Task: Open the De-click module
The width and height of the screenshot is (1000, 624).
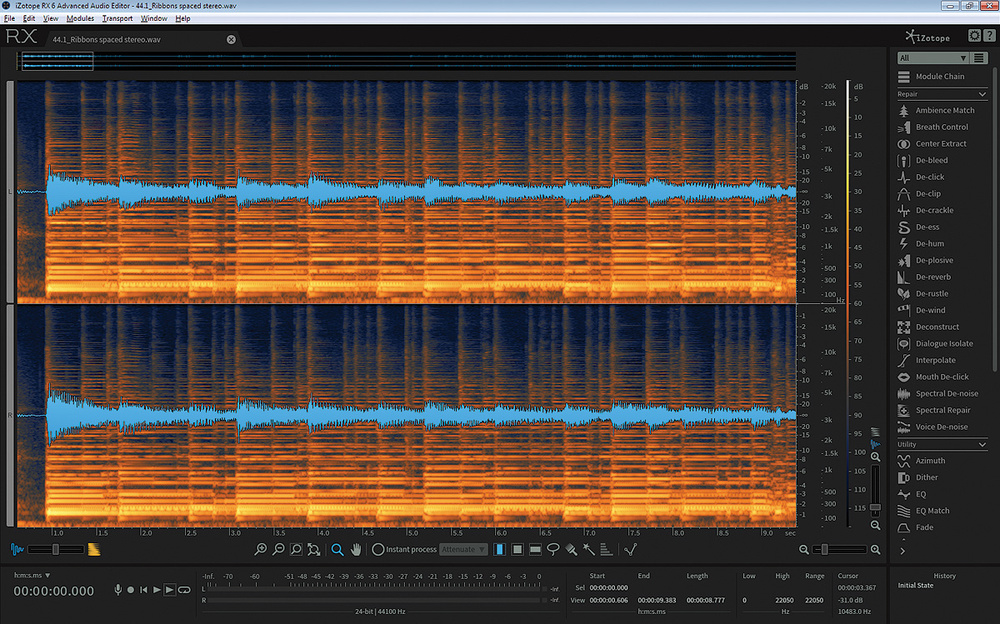Action: (x=922, y=177)
